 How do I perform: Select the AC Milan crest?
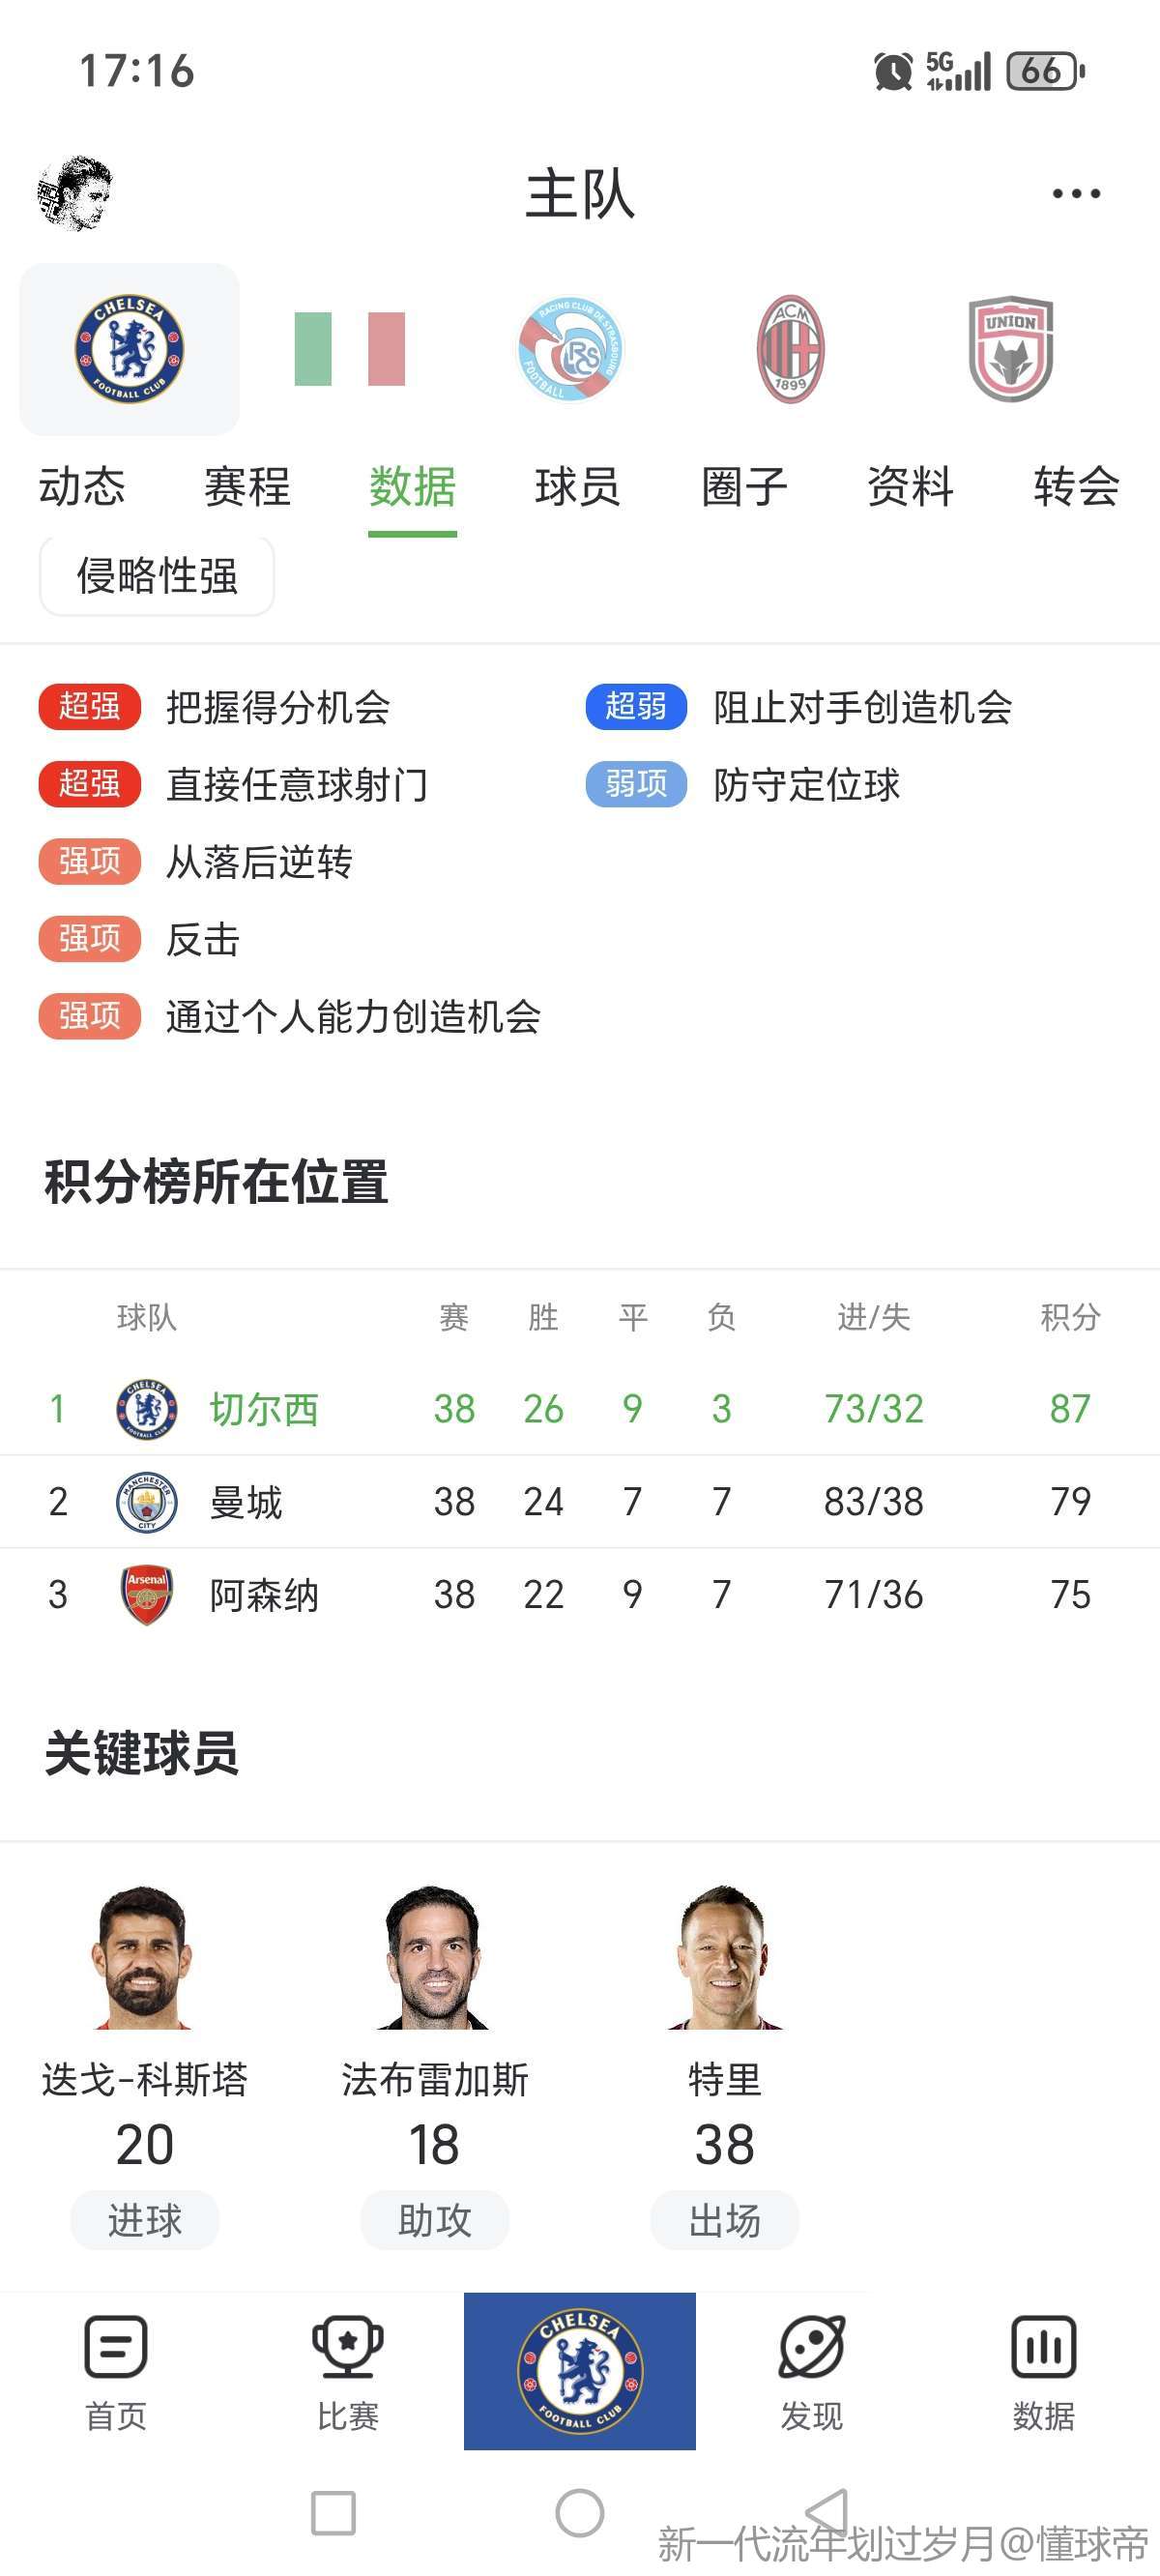[x=790, y=349]
